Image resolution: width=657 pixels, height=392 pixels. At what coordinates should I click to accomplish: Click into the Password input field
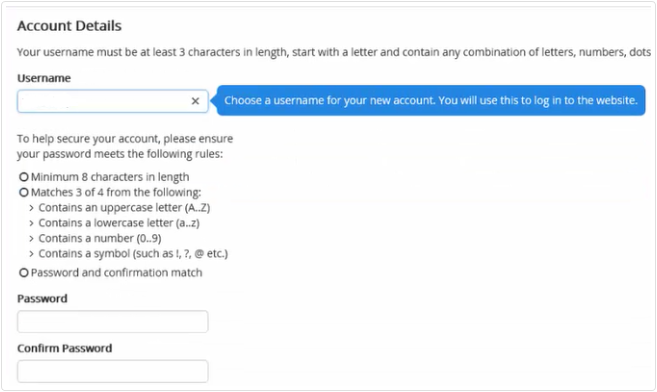click(x=113, y=322)
